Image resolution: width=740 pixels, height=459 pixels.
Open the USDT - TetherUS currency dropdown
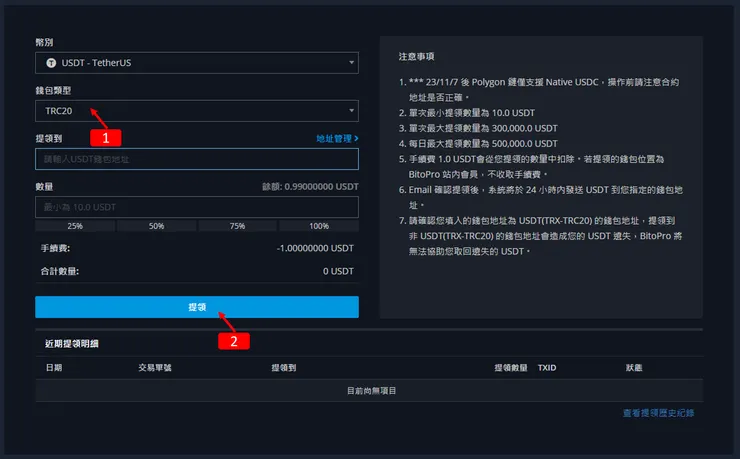(x=197, y=63)
